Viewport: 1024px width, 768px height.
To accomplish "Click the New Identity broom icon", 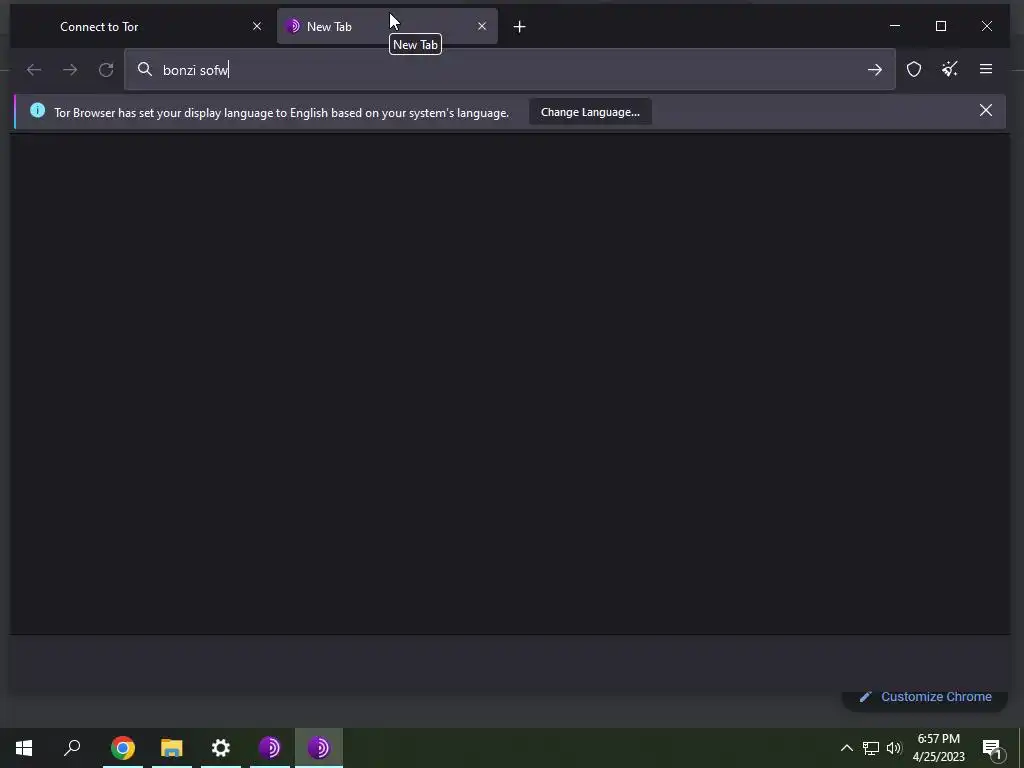I will [x=950, y=69].
